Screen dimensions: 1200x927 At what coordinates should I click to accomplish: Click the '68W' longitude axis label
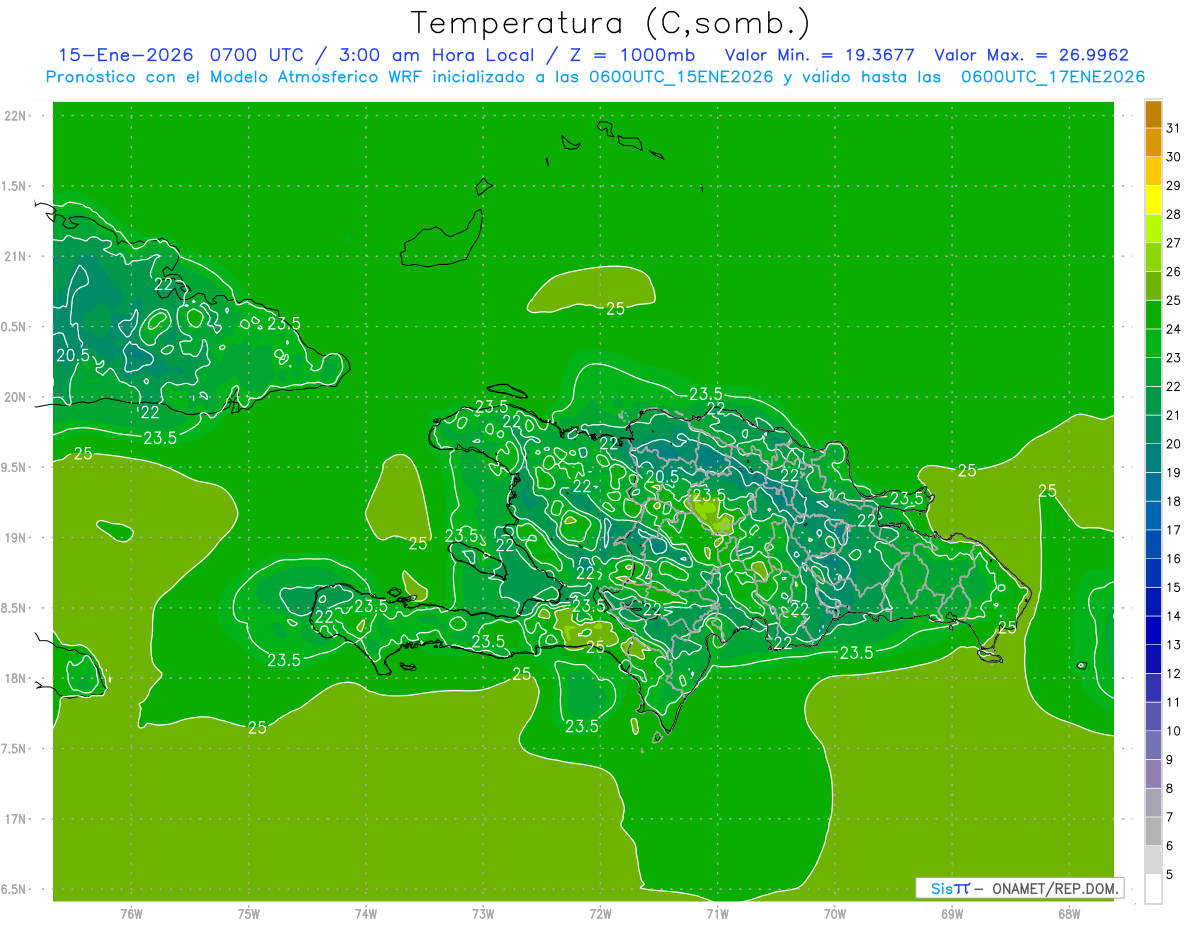1069,914
